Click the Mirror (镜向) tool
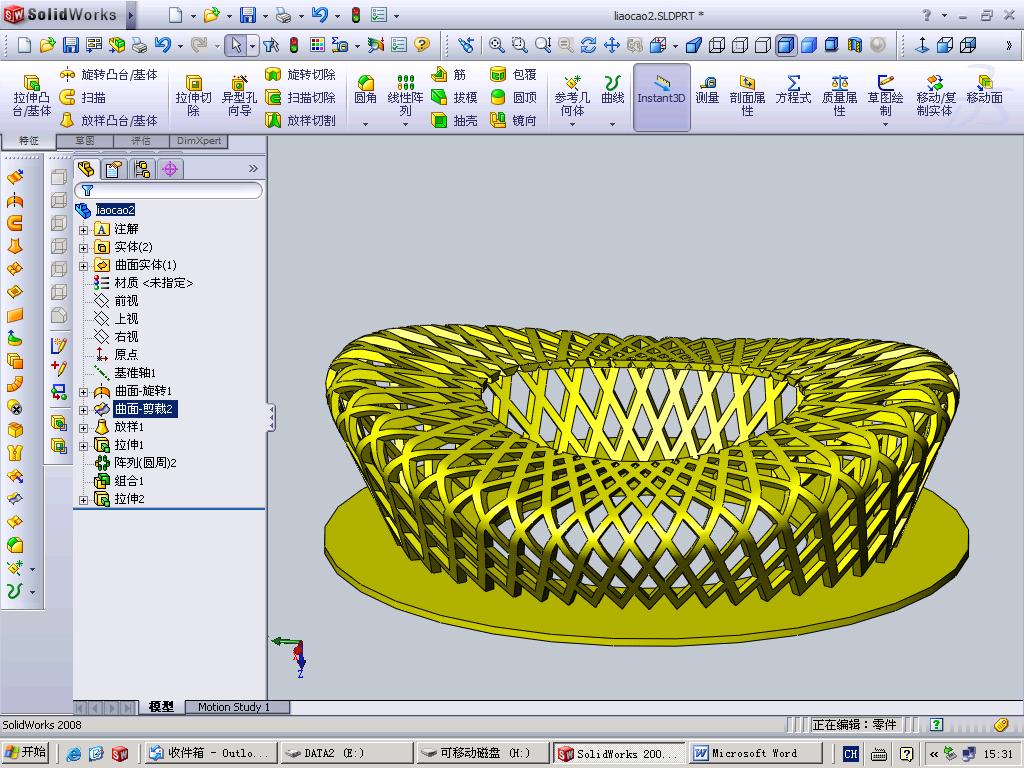The height and width of the screenshot is (768, 1024). tap(513, 120)
